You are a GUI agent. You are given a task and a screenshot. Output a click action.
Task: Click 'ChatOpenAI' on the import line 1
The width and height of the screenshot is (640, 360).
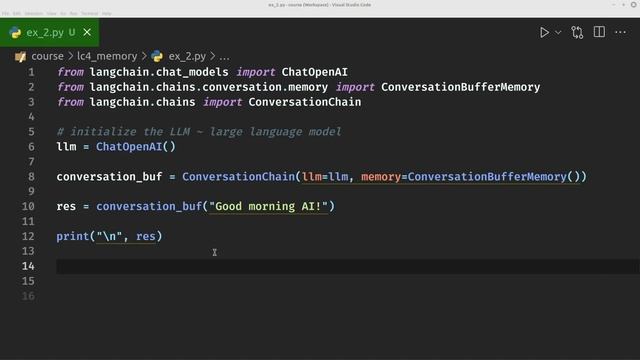pos(314,72)
